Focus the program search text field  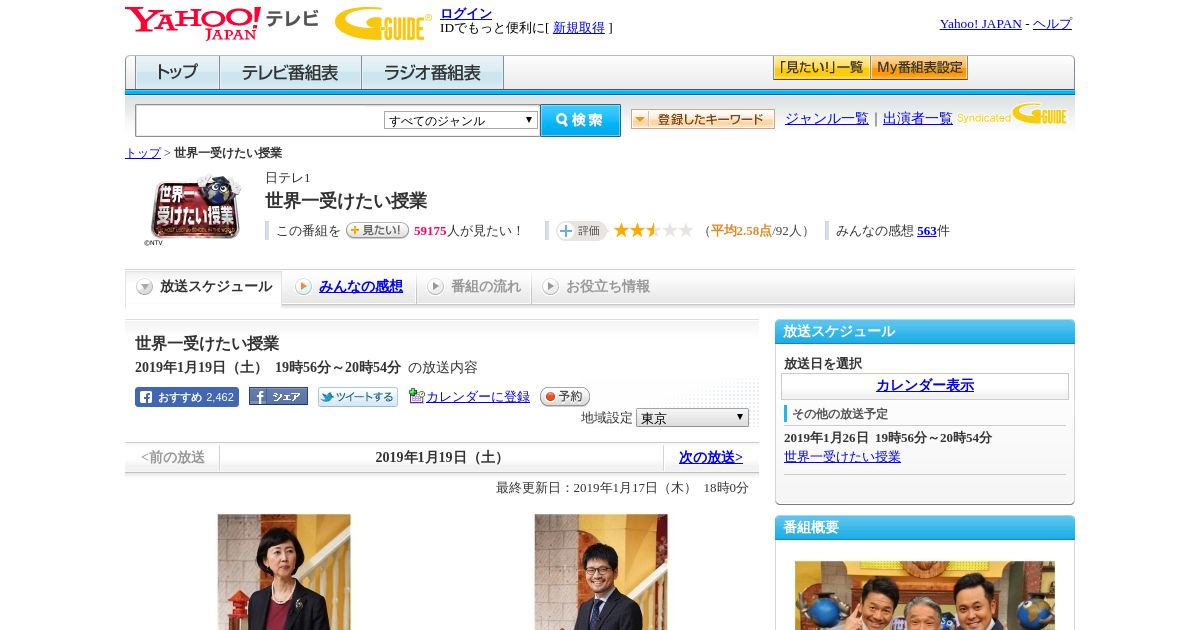pyautogui.click(x=260, y=121)
